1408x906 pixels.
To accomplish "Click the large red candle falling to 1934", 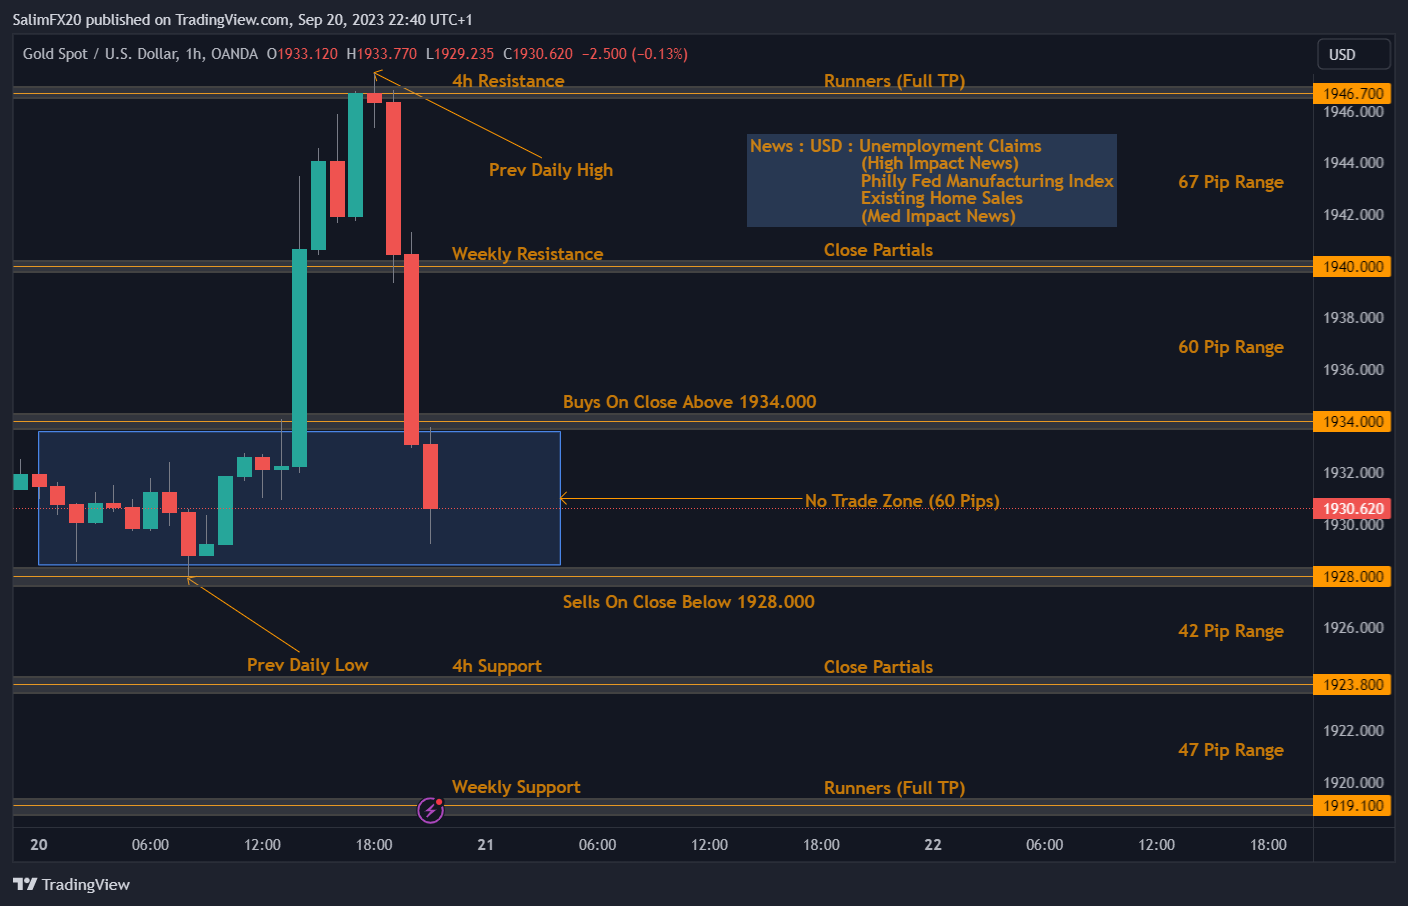I will [x=411, y=349].
